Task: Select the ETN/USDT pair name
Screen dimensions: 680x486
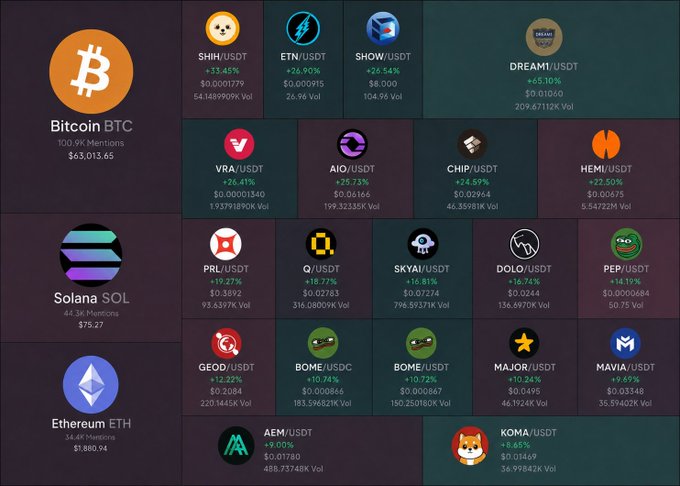Action: coord(303,57)
